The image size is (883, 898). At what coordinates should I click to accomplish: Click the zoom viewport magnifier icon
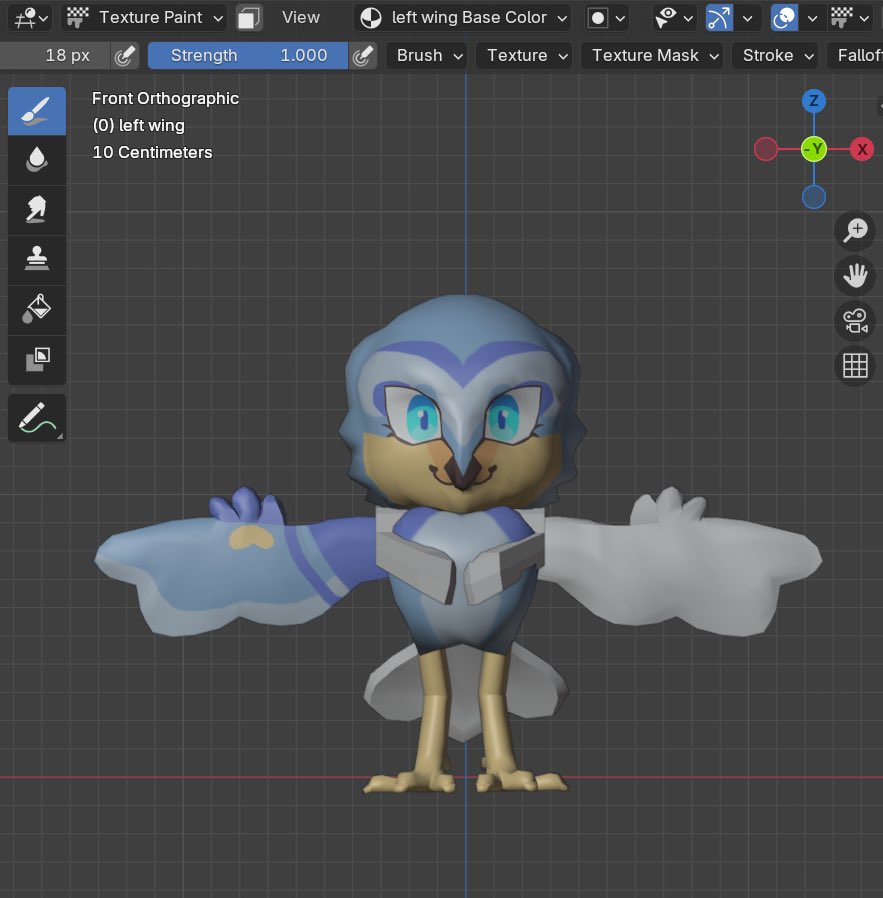(855, 231)
